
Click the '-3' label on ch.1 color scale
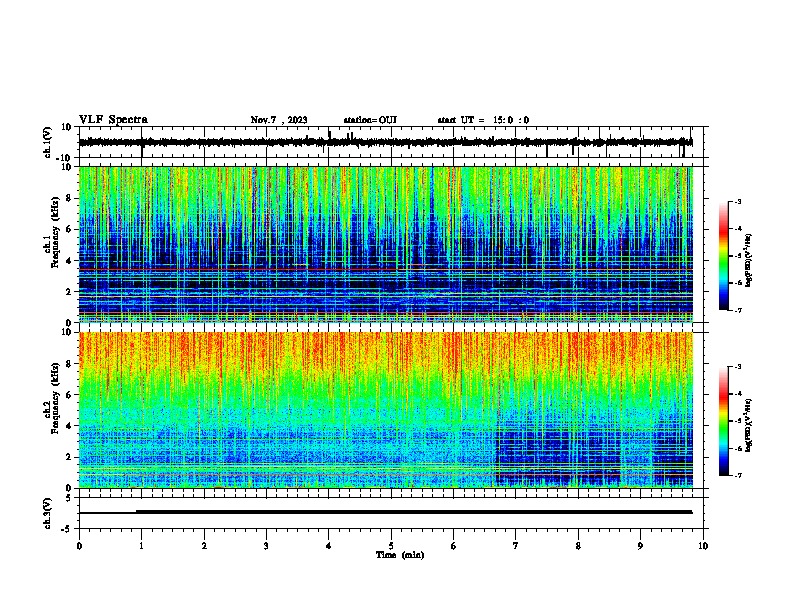coord(737,202)
